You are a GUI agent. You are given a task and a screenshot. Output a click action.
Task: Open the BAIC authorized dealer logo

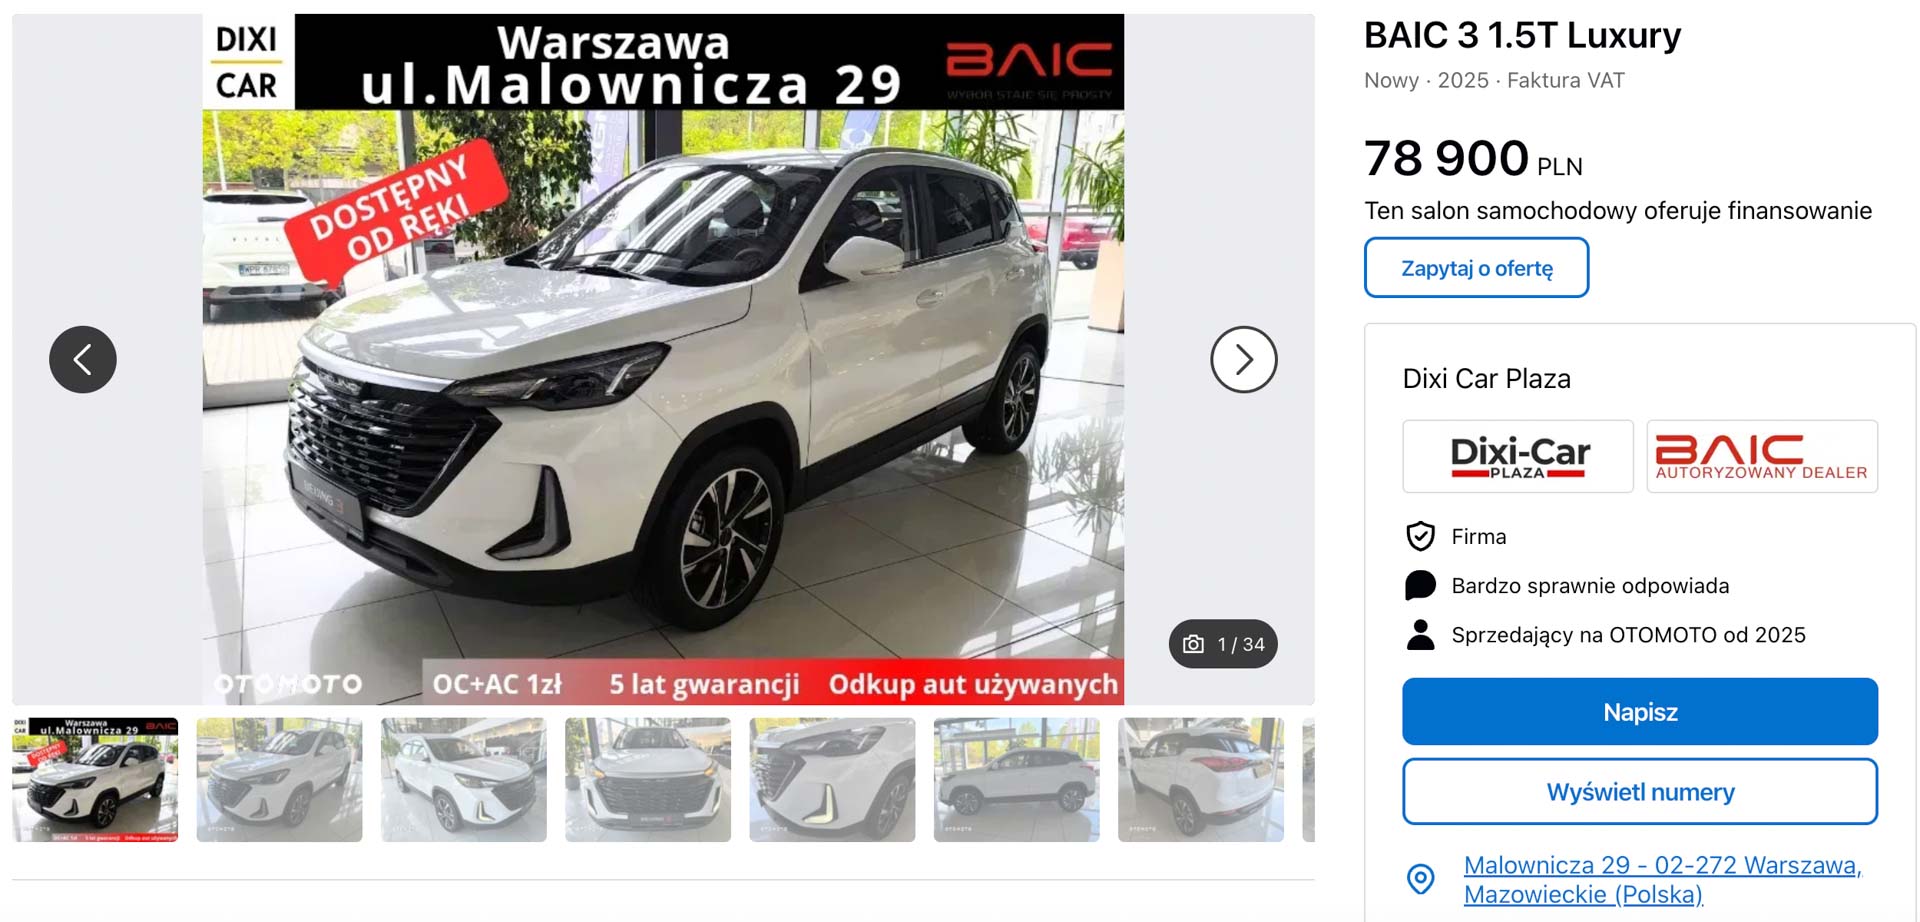(1762, 456)
